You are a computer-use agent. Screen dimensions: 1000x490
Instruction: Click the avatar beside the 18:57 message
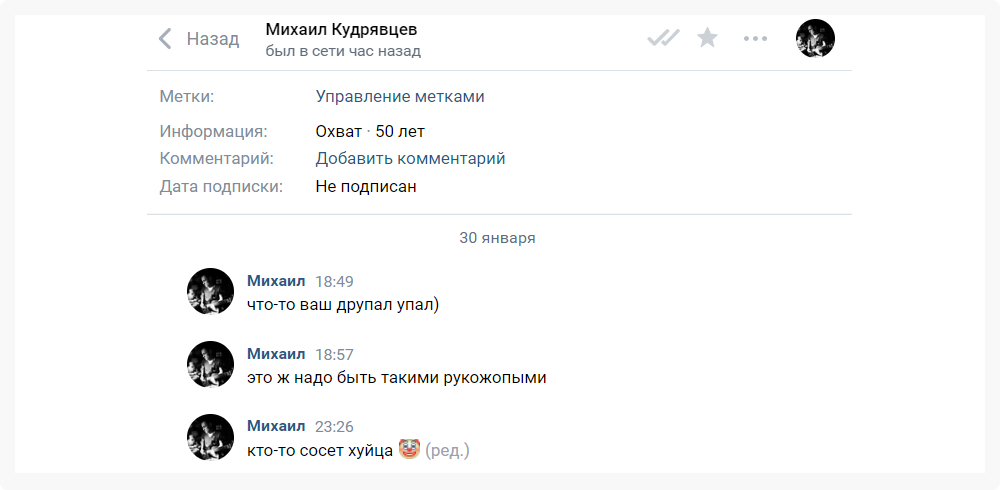point(210,364)
